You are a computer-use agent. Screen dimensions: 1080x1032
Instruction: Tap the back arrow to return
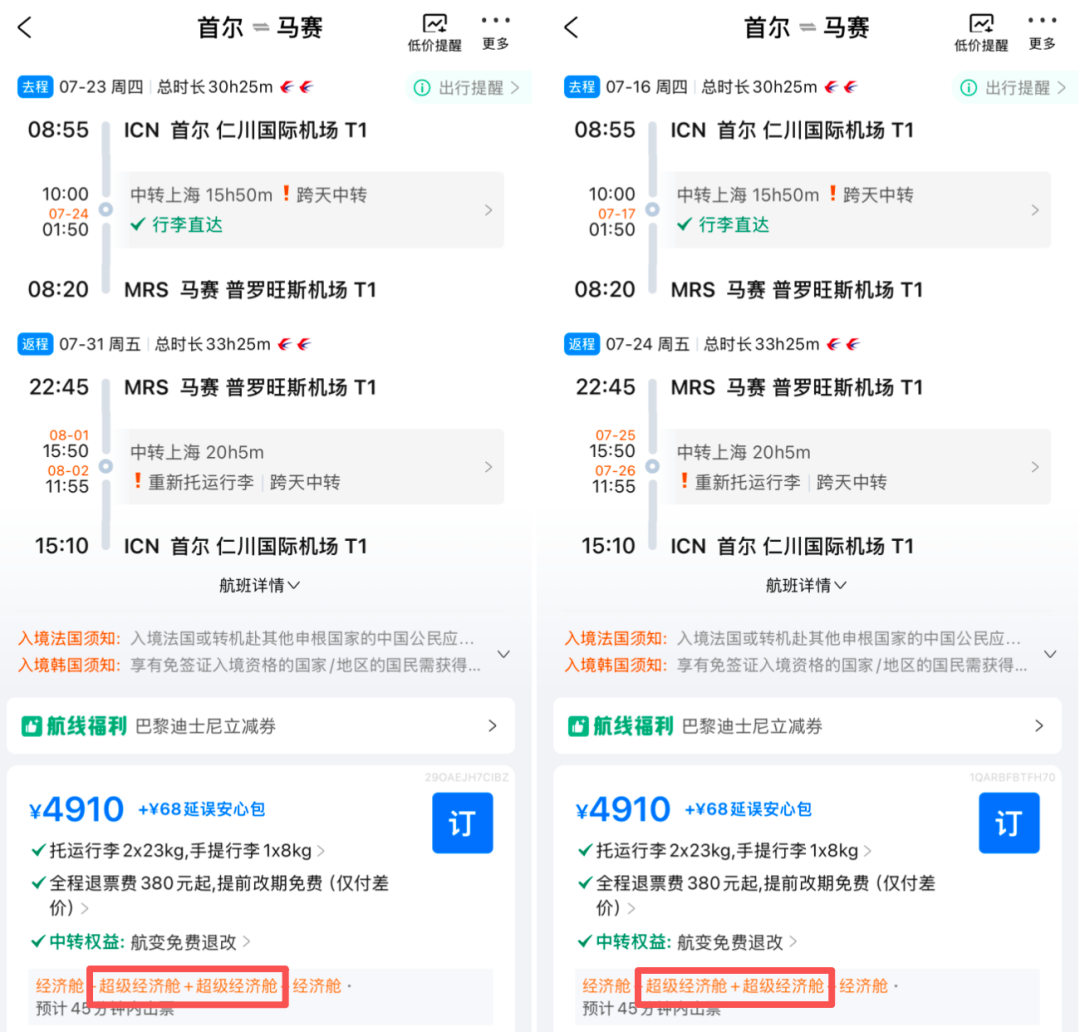(23, 27)
